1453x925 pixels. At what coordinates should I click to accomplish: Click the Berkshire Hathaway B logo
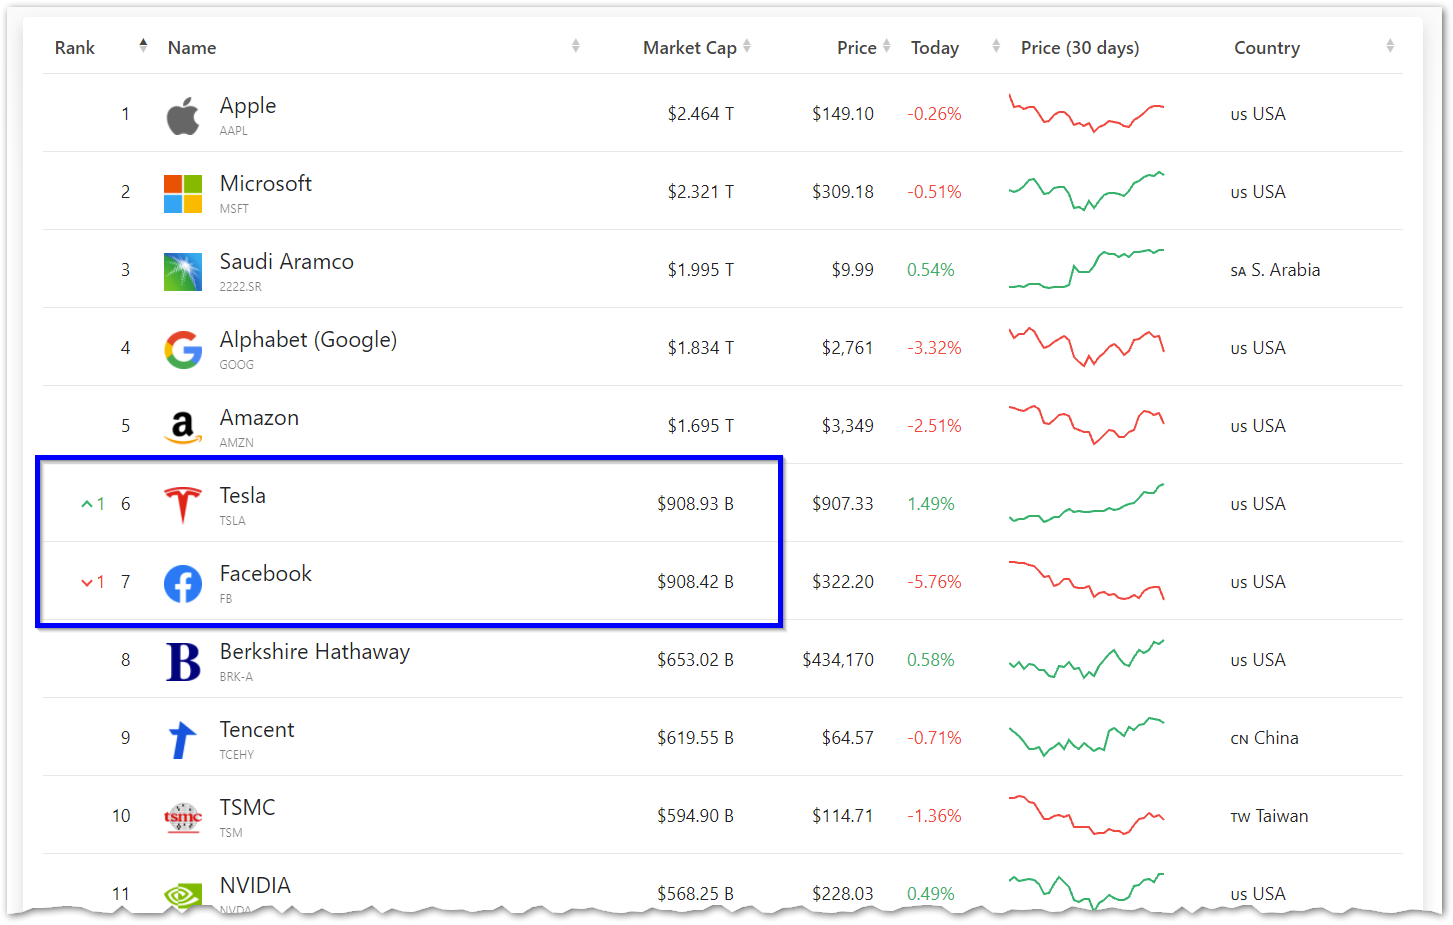click(x=183, y=661)
